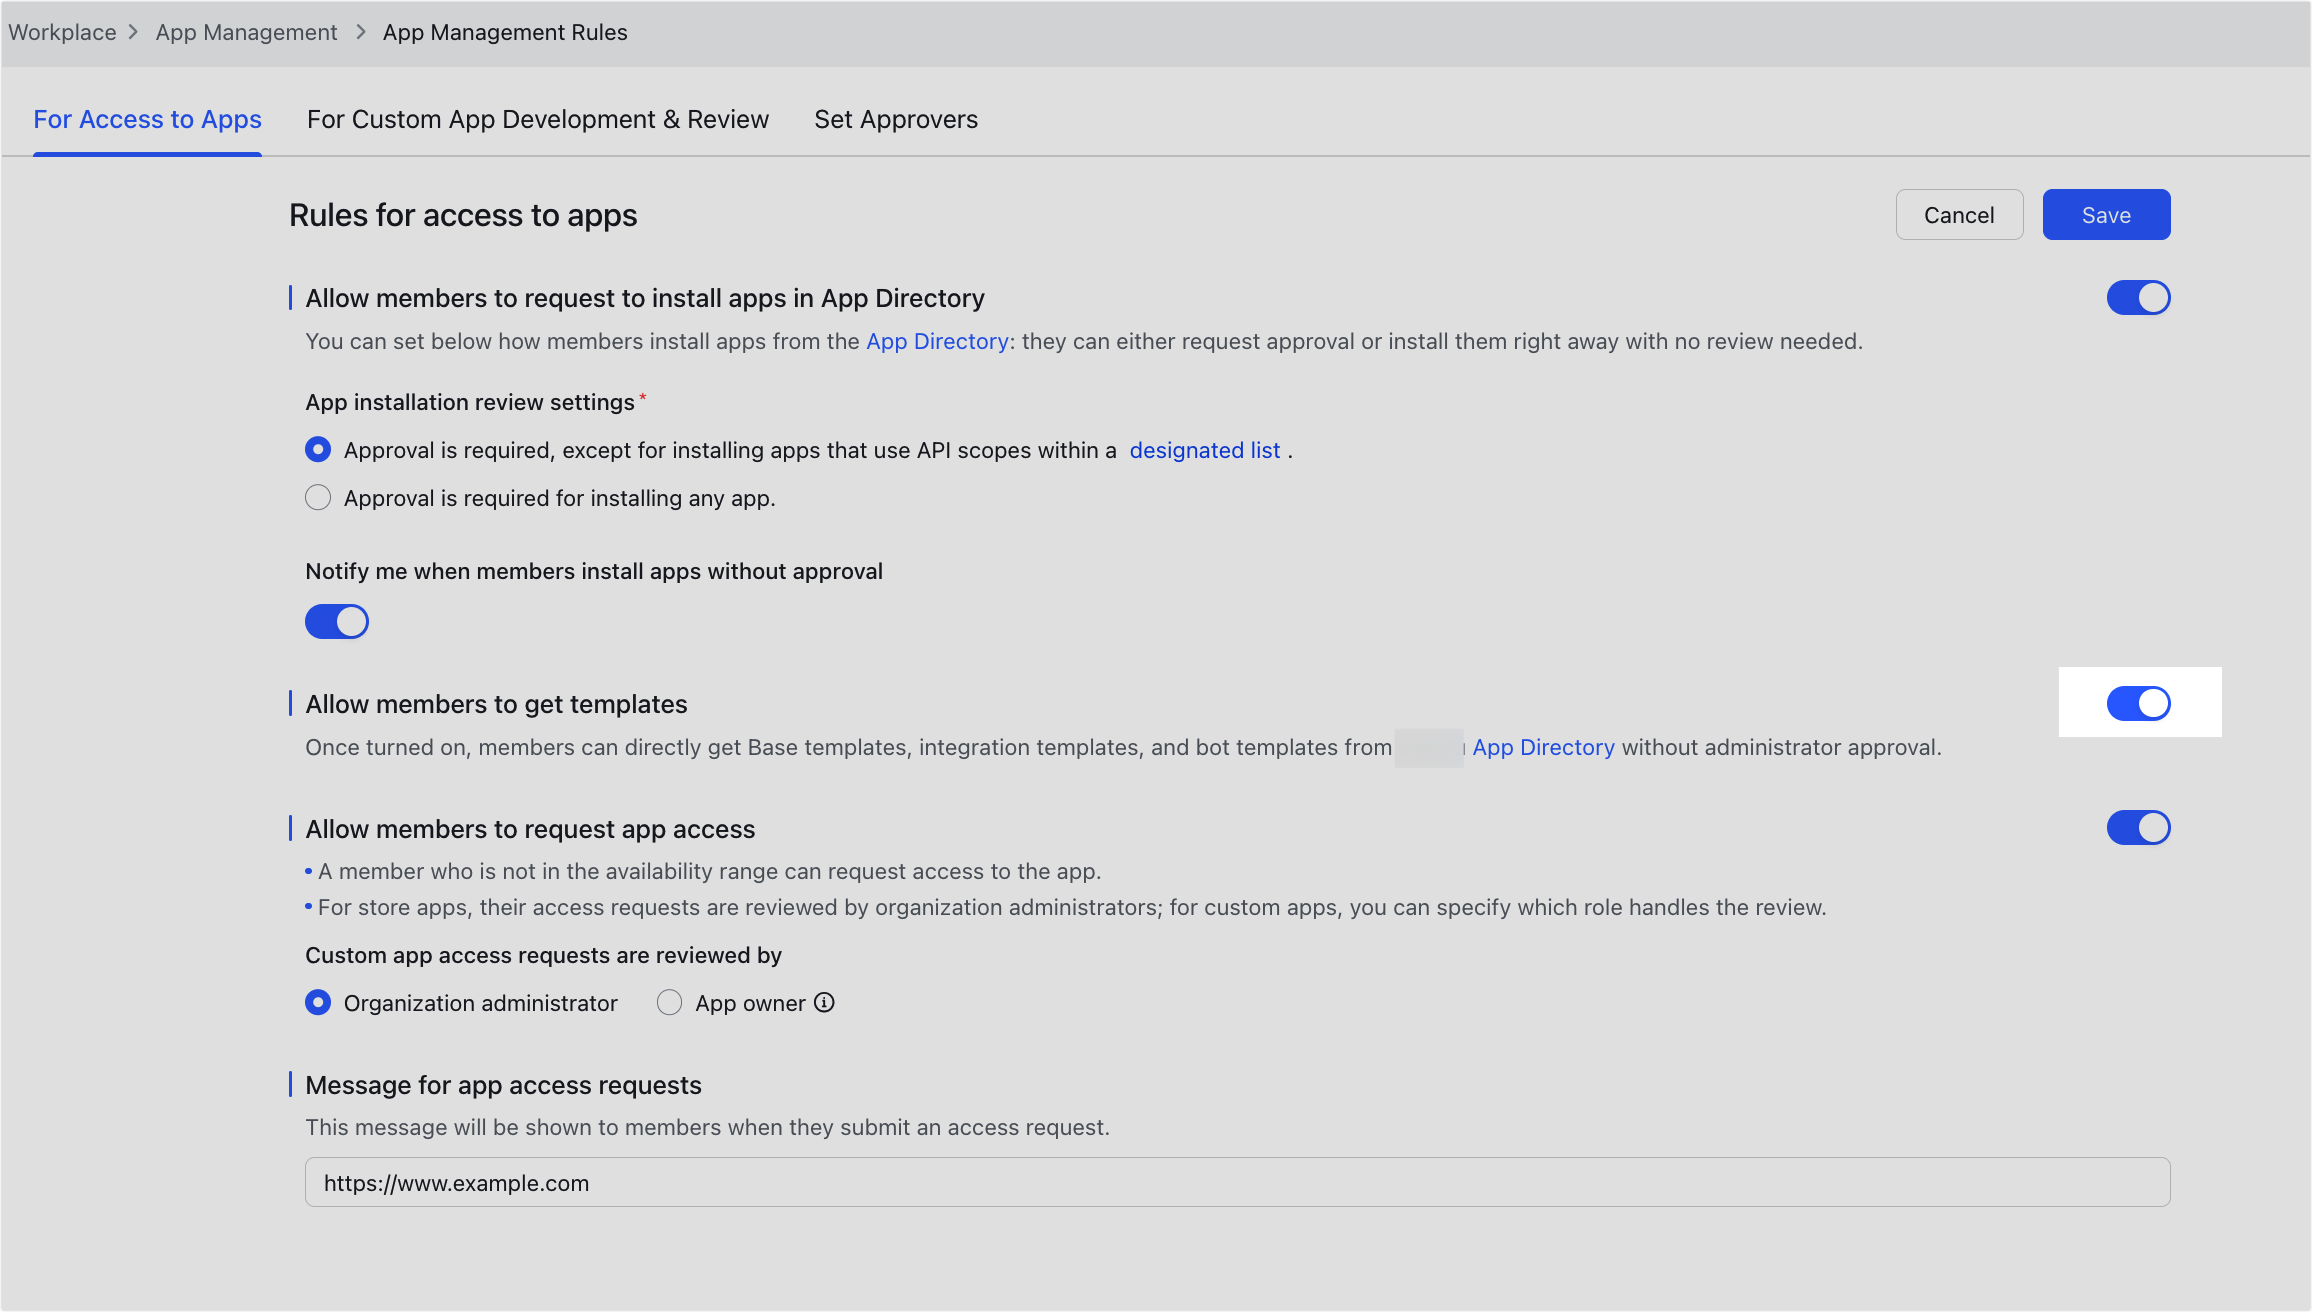The height and width of the screenshot is (1312, 2312).
Task: Open App Directory link in install description
Action: [x=937, y=341]
